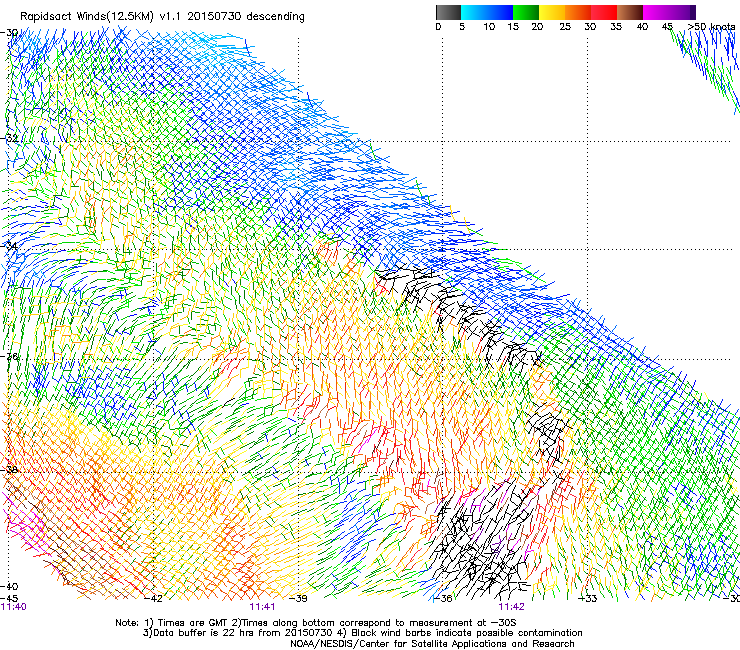Click the -33 longitude axis label
740x650 pixels.
click(588, 599)
